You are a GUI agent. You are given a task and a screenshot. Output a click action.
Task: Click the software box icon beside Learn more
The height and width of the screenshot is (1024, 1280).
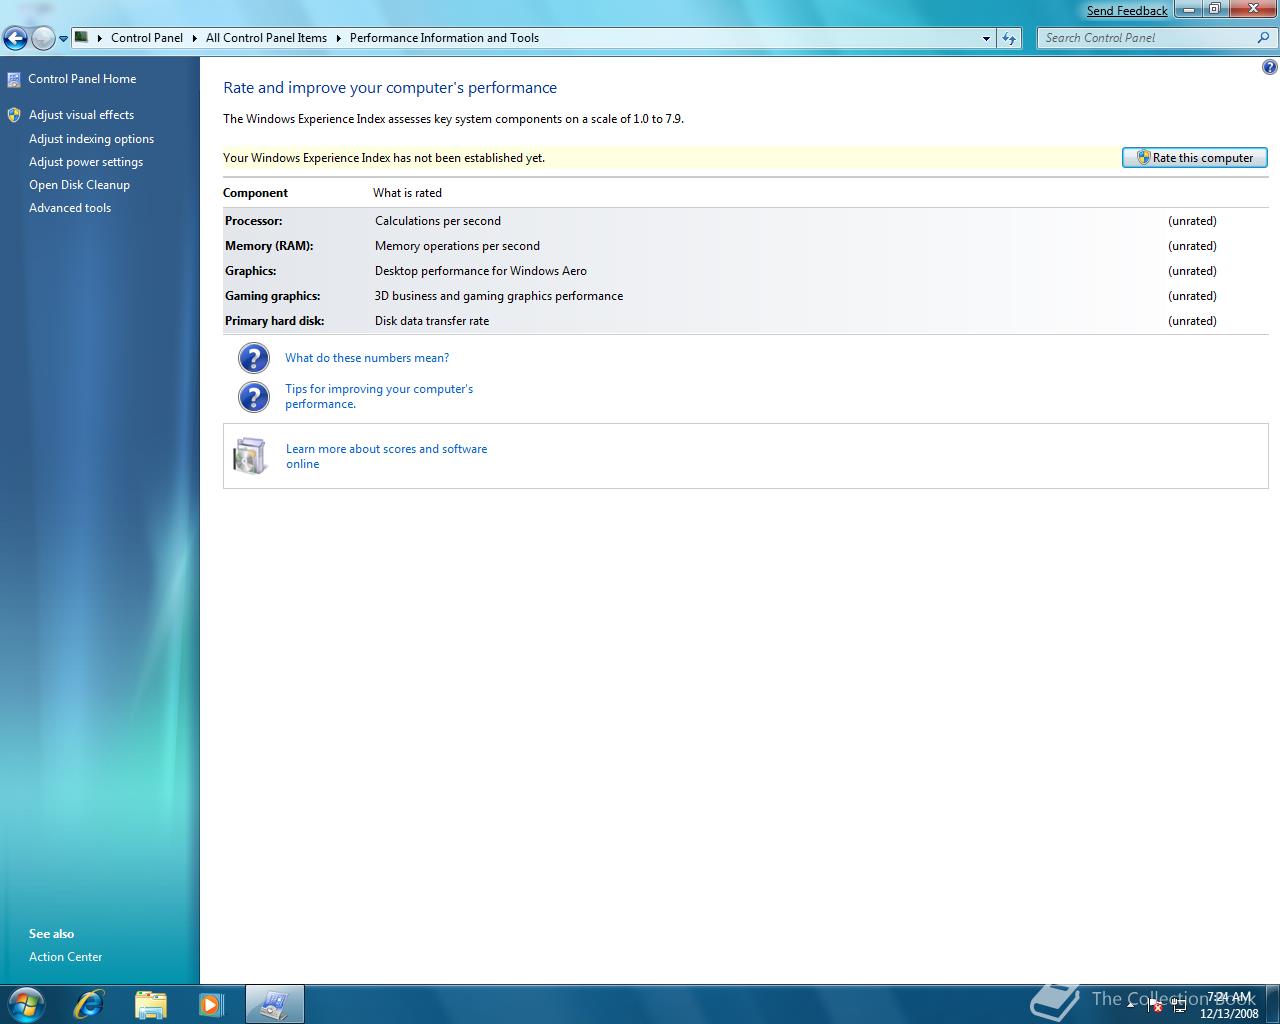tap(250, 456)
